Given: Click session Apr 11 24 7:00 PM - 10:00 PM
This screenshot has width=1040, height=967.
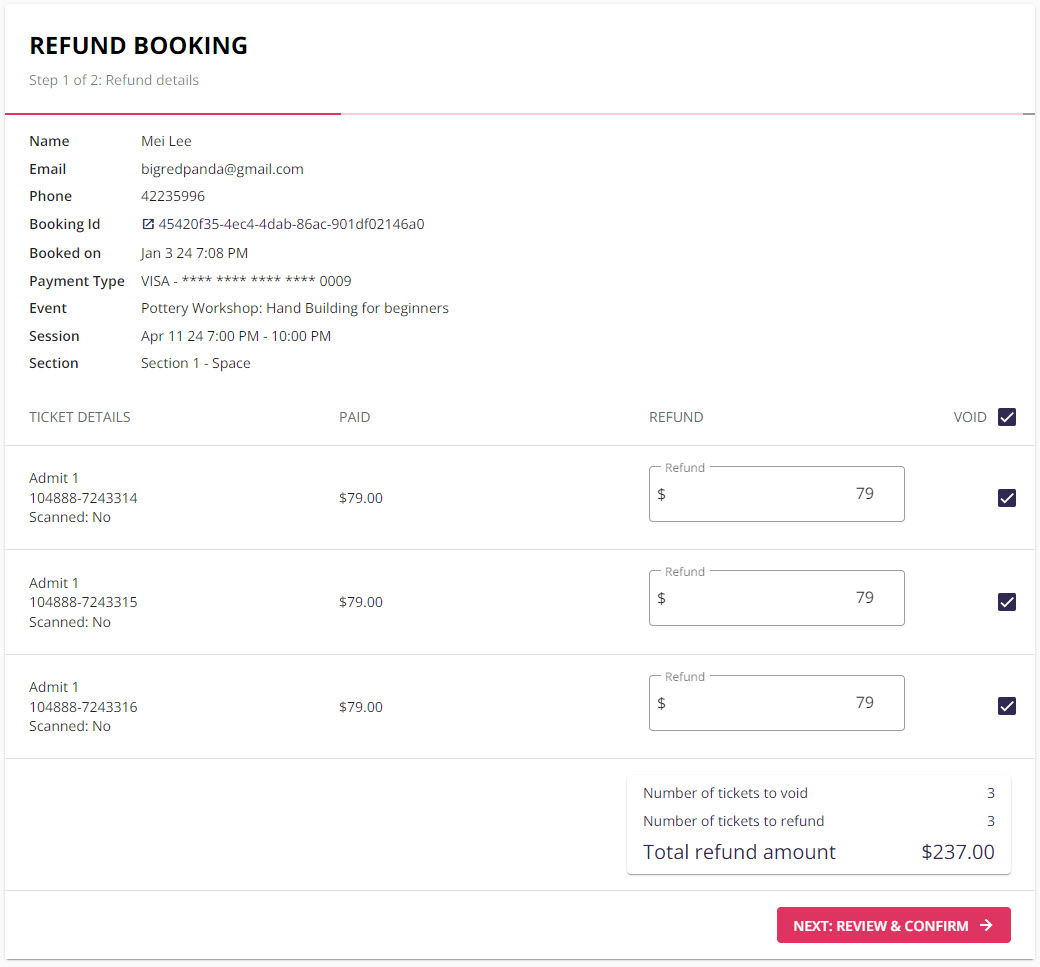Looking at the screenshot, I should tap(235, 336).
